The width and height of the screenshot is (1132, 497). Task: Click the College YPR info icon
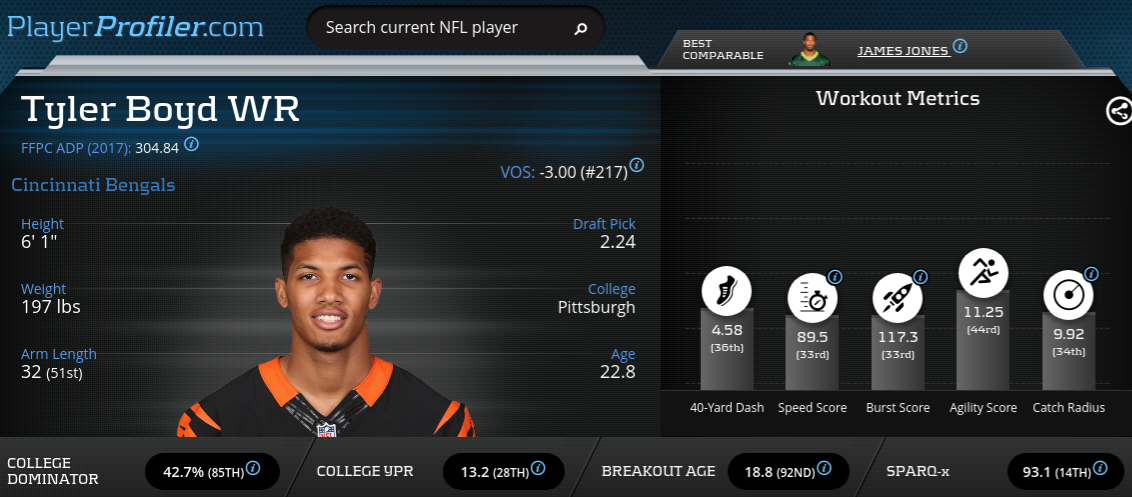(x=536, y=471)
